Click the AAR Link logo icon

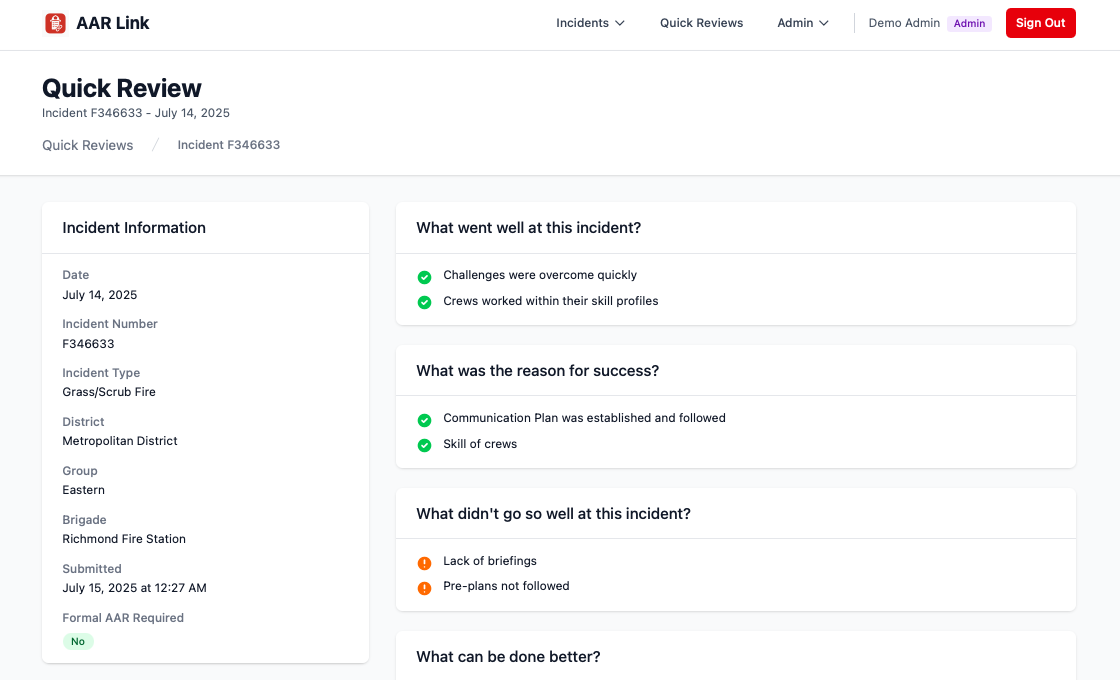pyautogui.click(x=57, y=22)
